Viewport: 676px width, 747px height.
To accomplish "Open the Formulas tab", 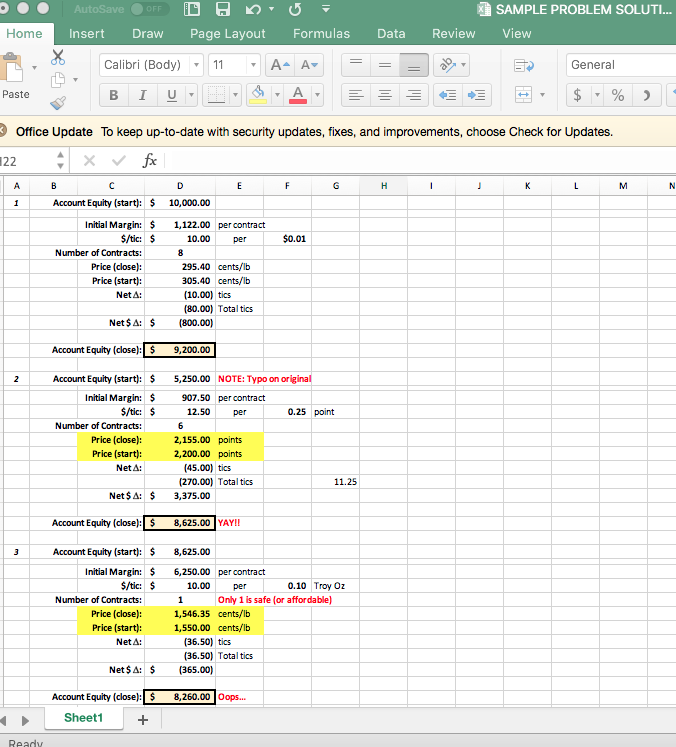I will pos(322,33).
